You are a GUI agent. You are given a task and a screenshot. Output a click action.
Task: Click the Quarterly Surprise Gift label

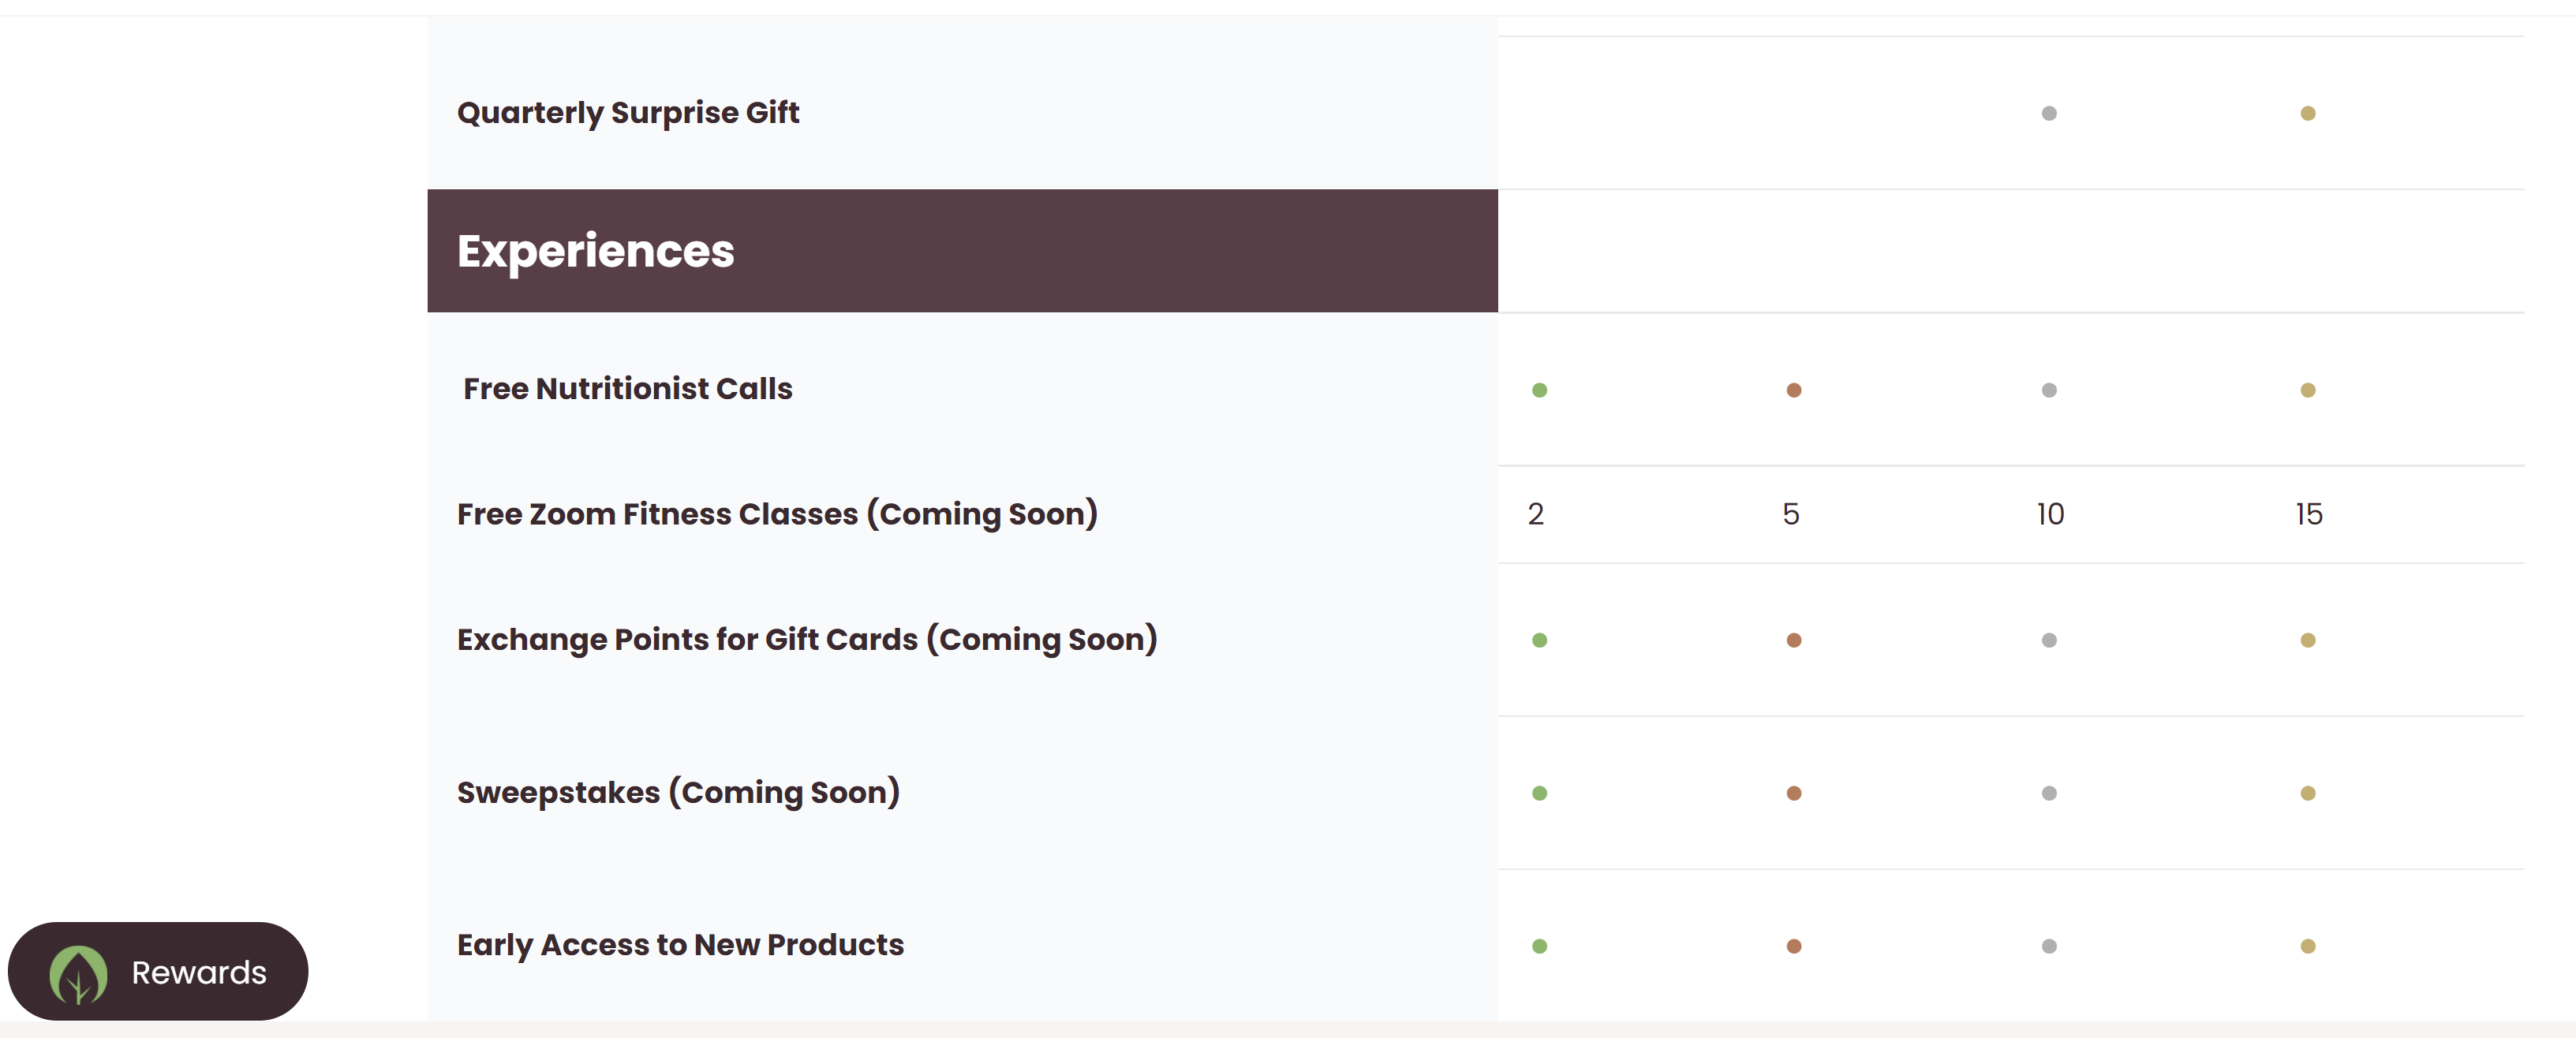628,113
